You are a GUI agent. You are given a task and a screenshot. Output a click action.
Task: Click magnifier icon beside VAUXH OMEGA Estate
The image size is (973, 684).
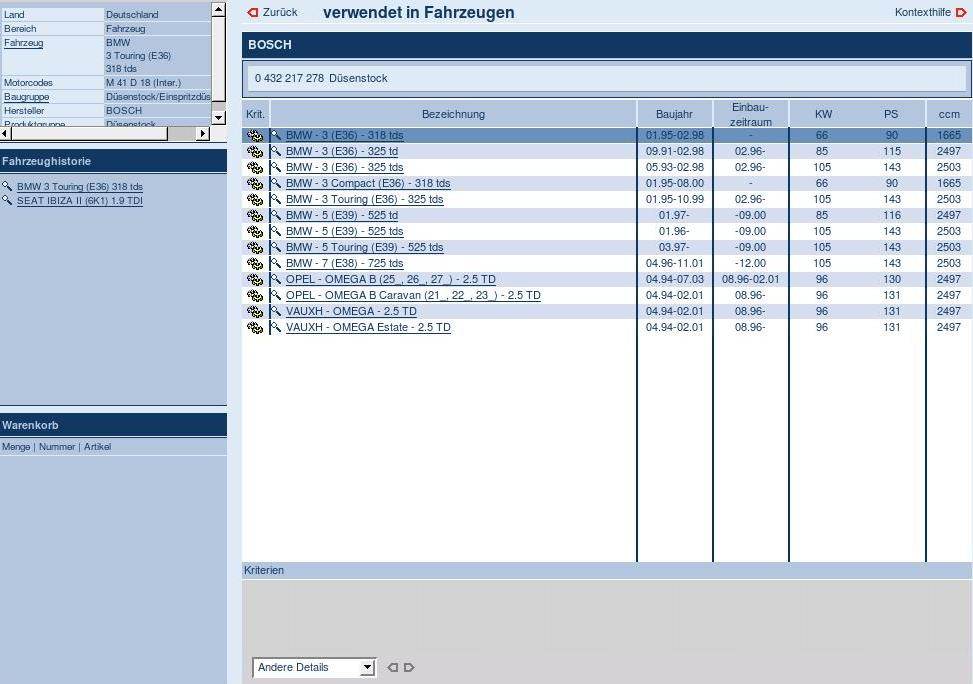[276, 327]
